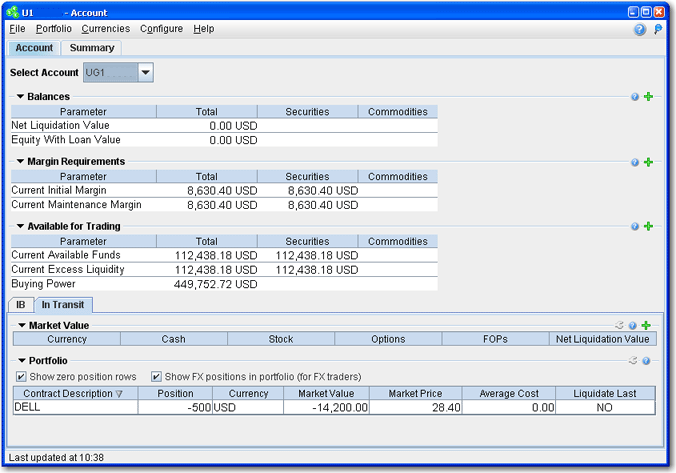Select the Current Maintenance Margin row

coord(224,204)
